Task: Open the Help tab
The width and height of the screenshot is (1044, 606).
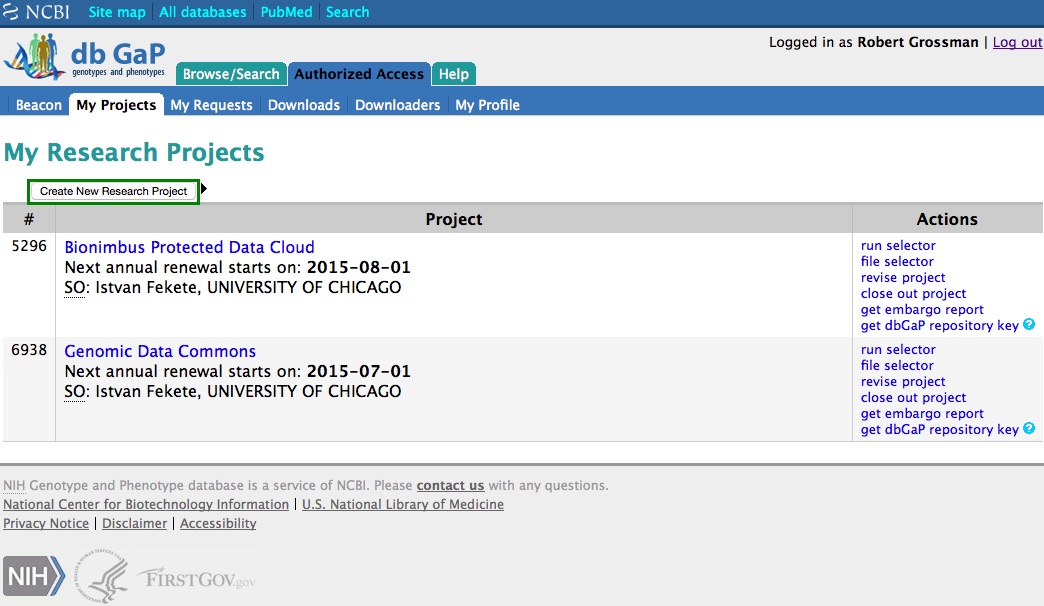Action: (454, 74)
